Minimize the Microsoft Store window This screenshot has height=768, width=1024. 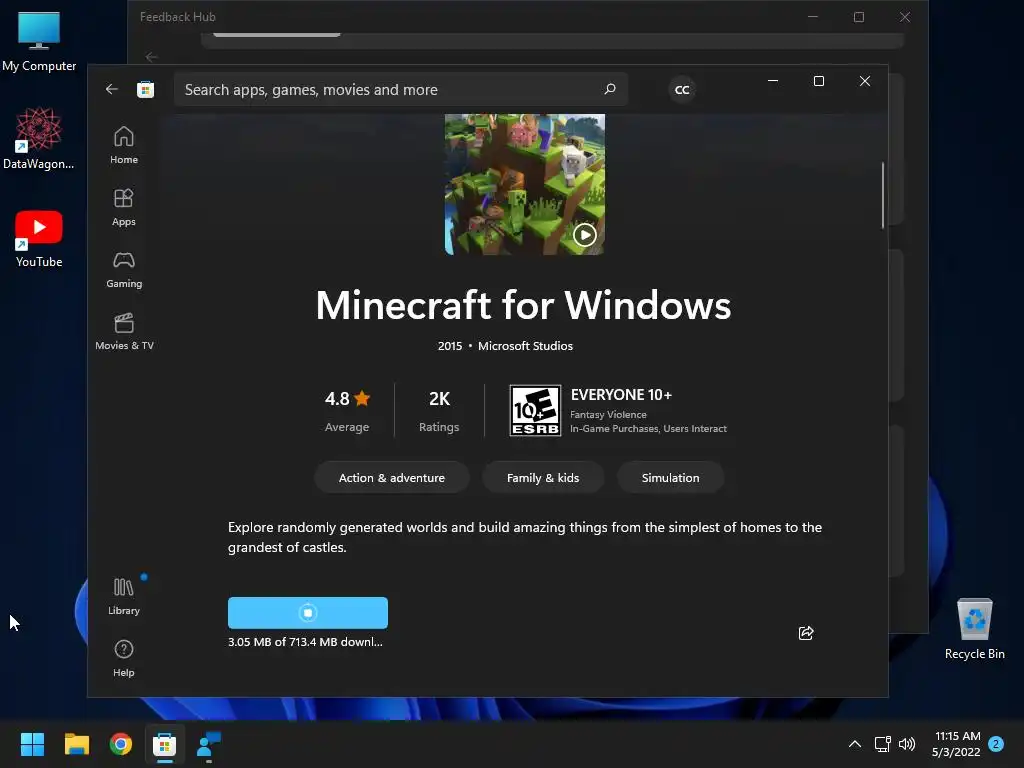point(773,81)
